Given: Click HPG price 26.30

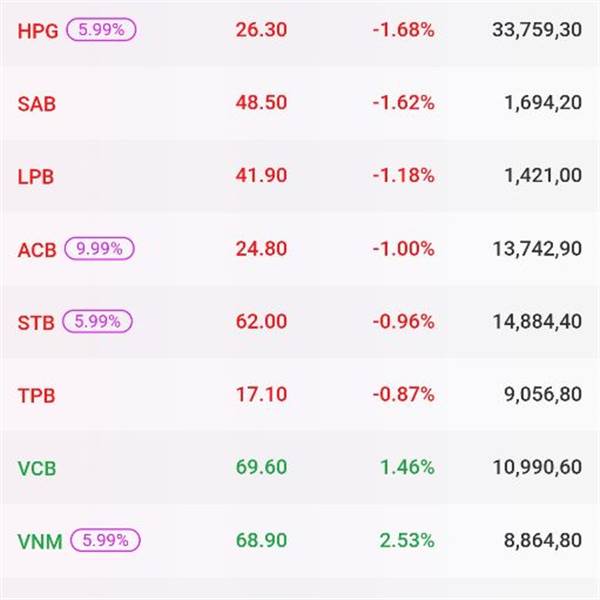Looking at the screenshot, I should click(x=261, y=30).
